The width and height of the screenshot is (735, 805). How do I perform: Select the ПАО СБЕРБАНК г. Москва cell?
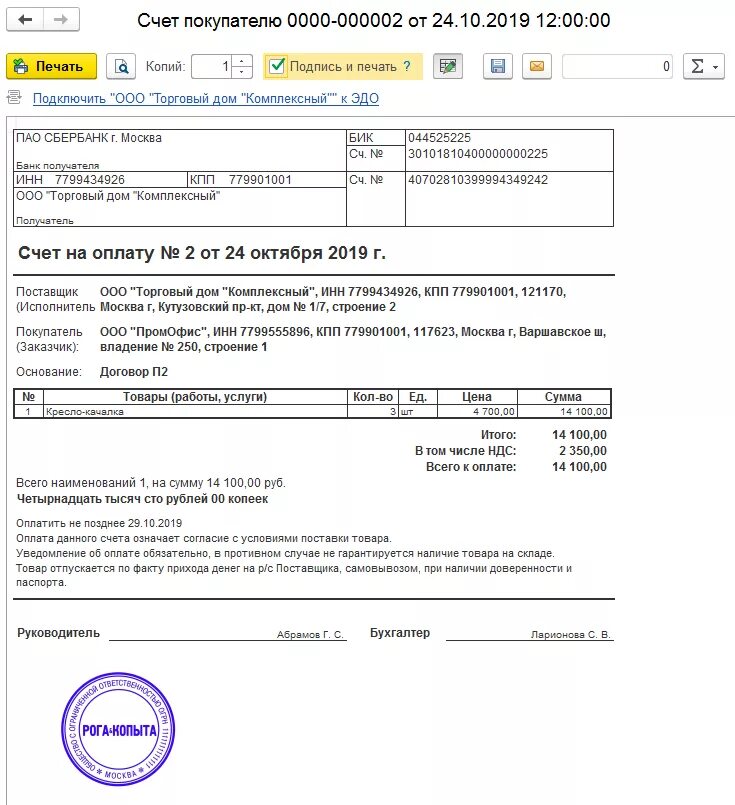click(180, 150)
